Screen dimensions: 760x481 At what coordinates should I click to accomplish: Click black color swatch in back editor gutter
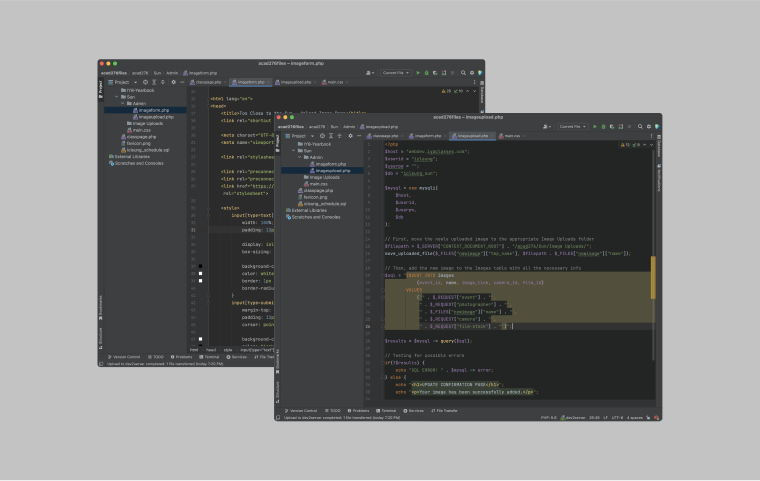click(200, 267)
